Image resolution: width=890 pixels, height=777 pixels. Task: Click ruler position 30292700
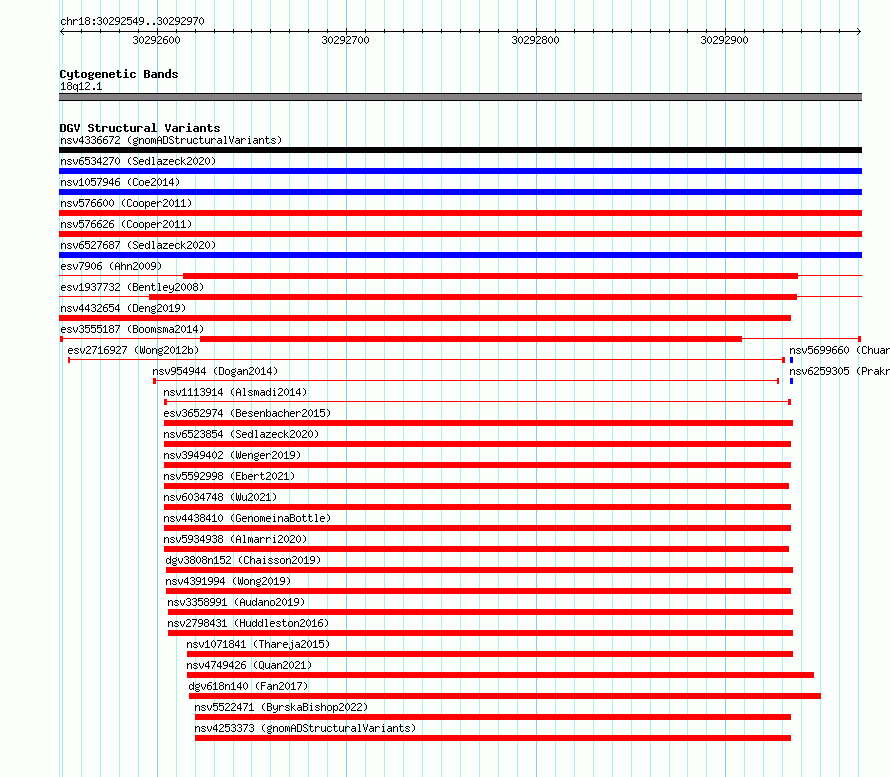click(345, 40)
